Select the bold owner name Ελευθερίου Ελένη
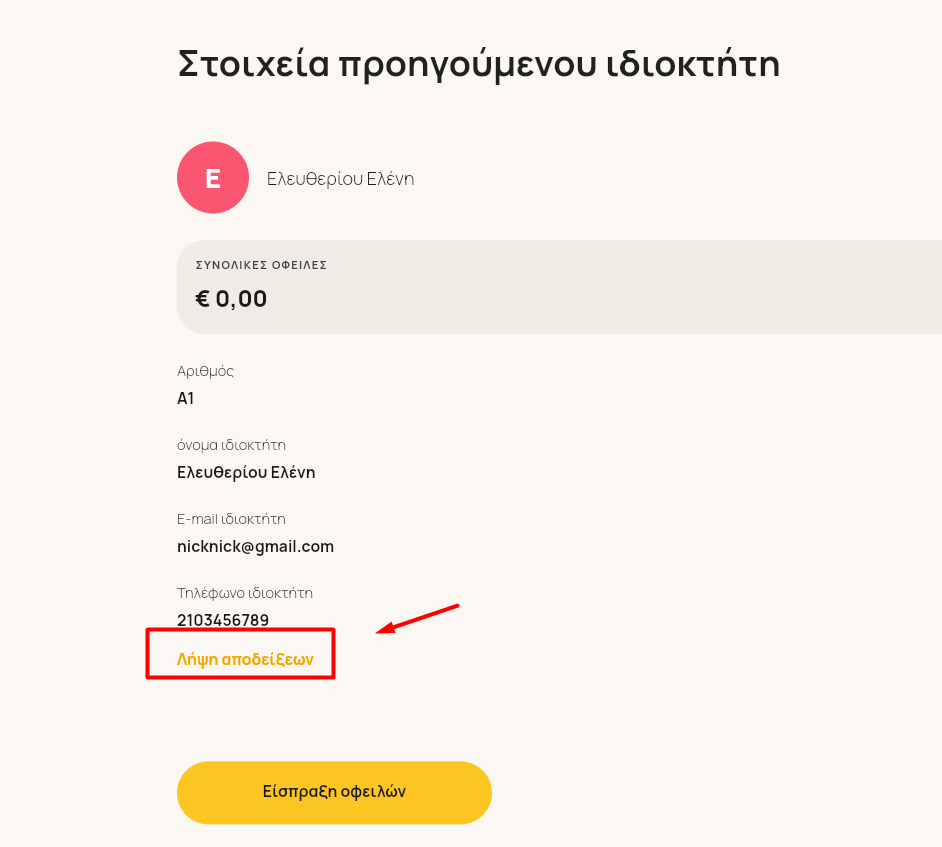The width and height of the screenshot is (942, 847). pos(246,473)
